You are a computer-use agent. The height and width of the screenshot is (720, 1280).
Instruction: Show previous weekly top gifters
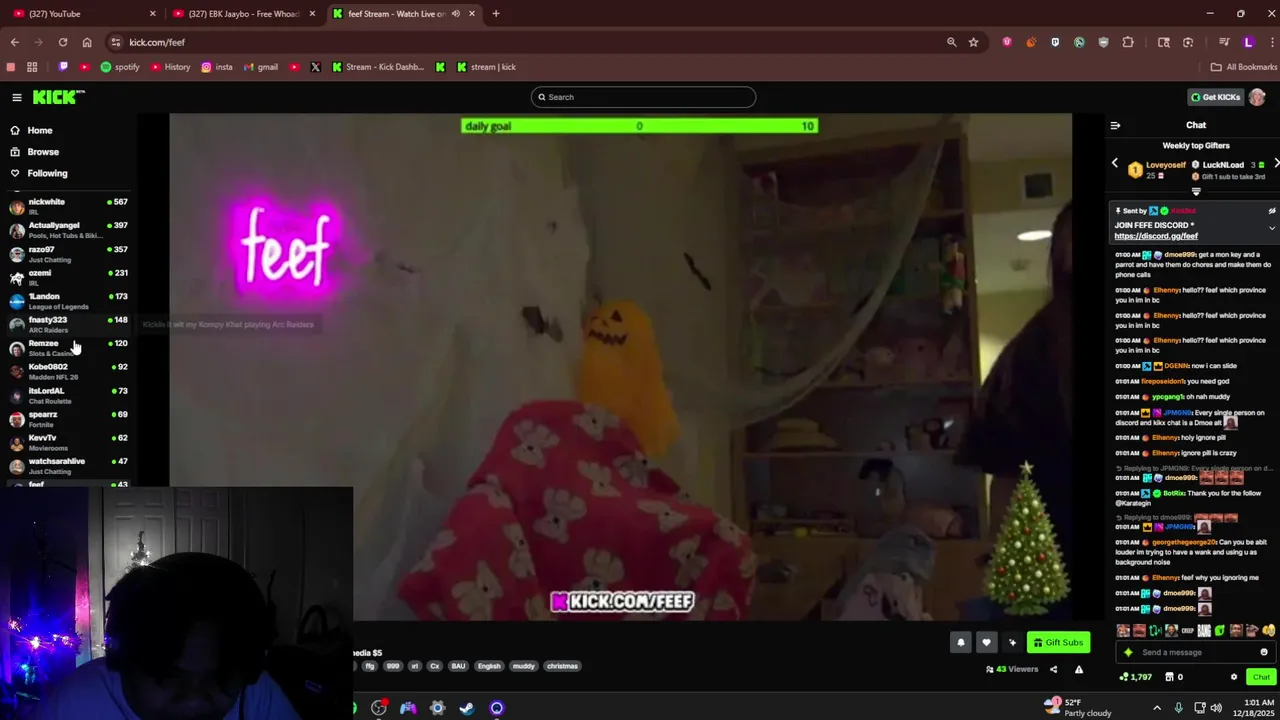(x=1115, y=163)
